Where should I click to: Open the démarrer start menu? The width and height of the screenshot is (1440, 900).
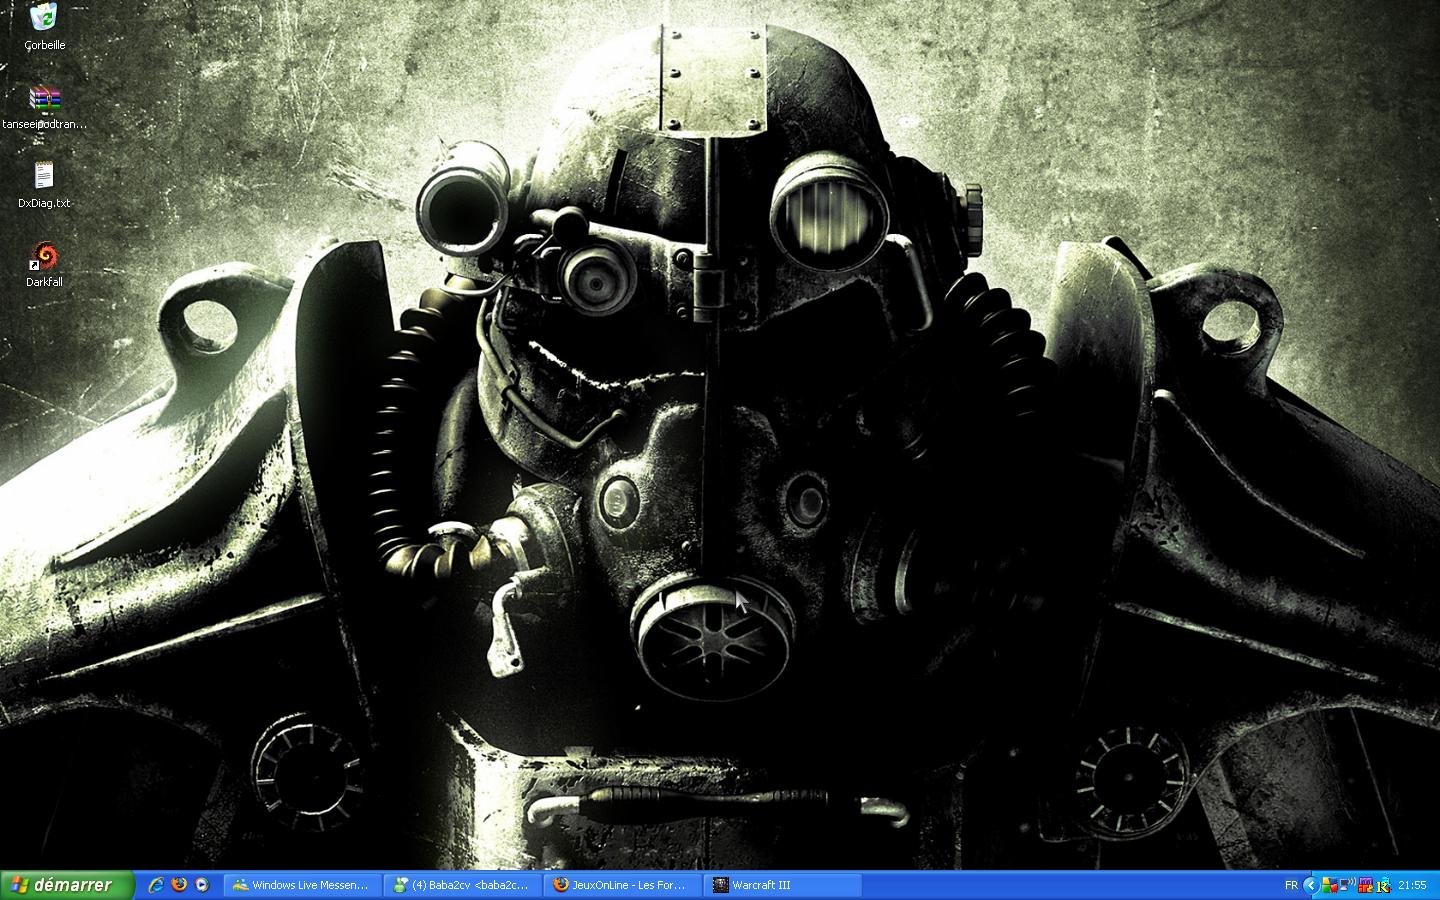click(68, 885)
